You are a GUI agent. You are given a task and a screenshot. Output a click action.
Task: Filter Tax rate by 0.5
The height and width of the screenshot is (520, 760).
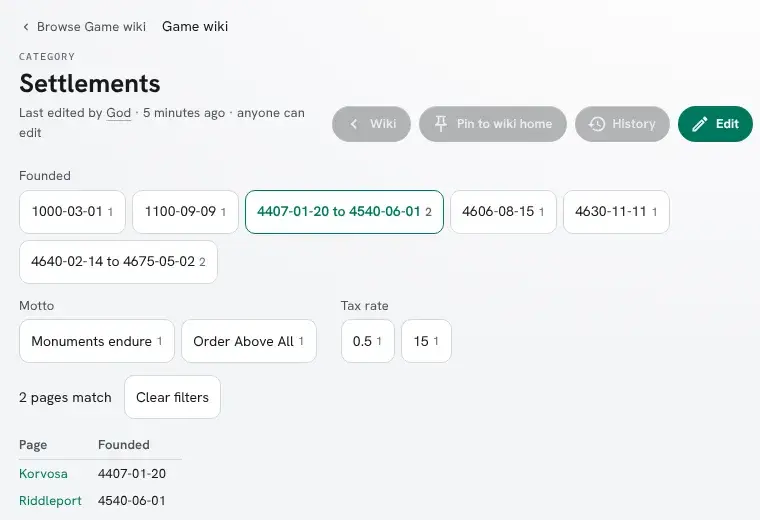[x=367, y=341]
